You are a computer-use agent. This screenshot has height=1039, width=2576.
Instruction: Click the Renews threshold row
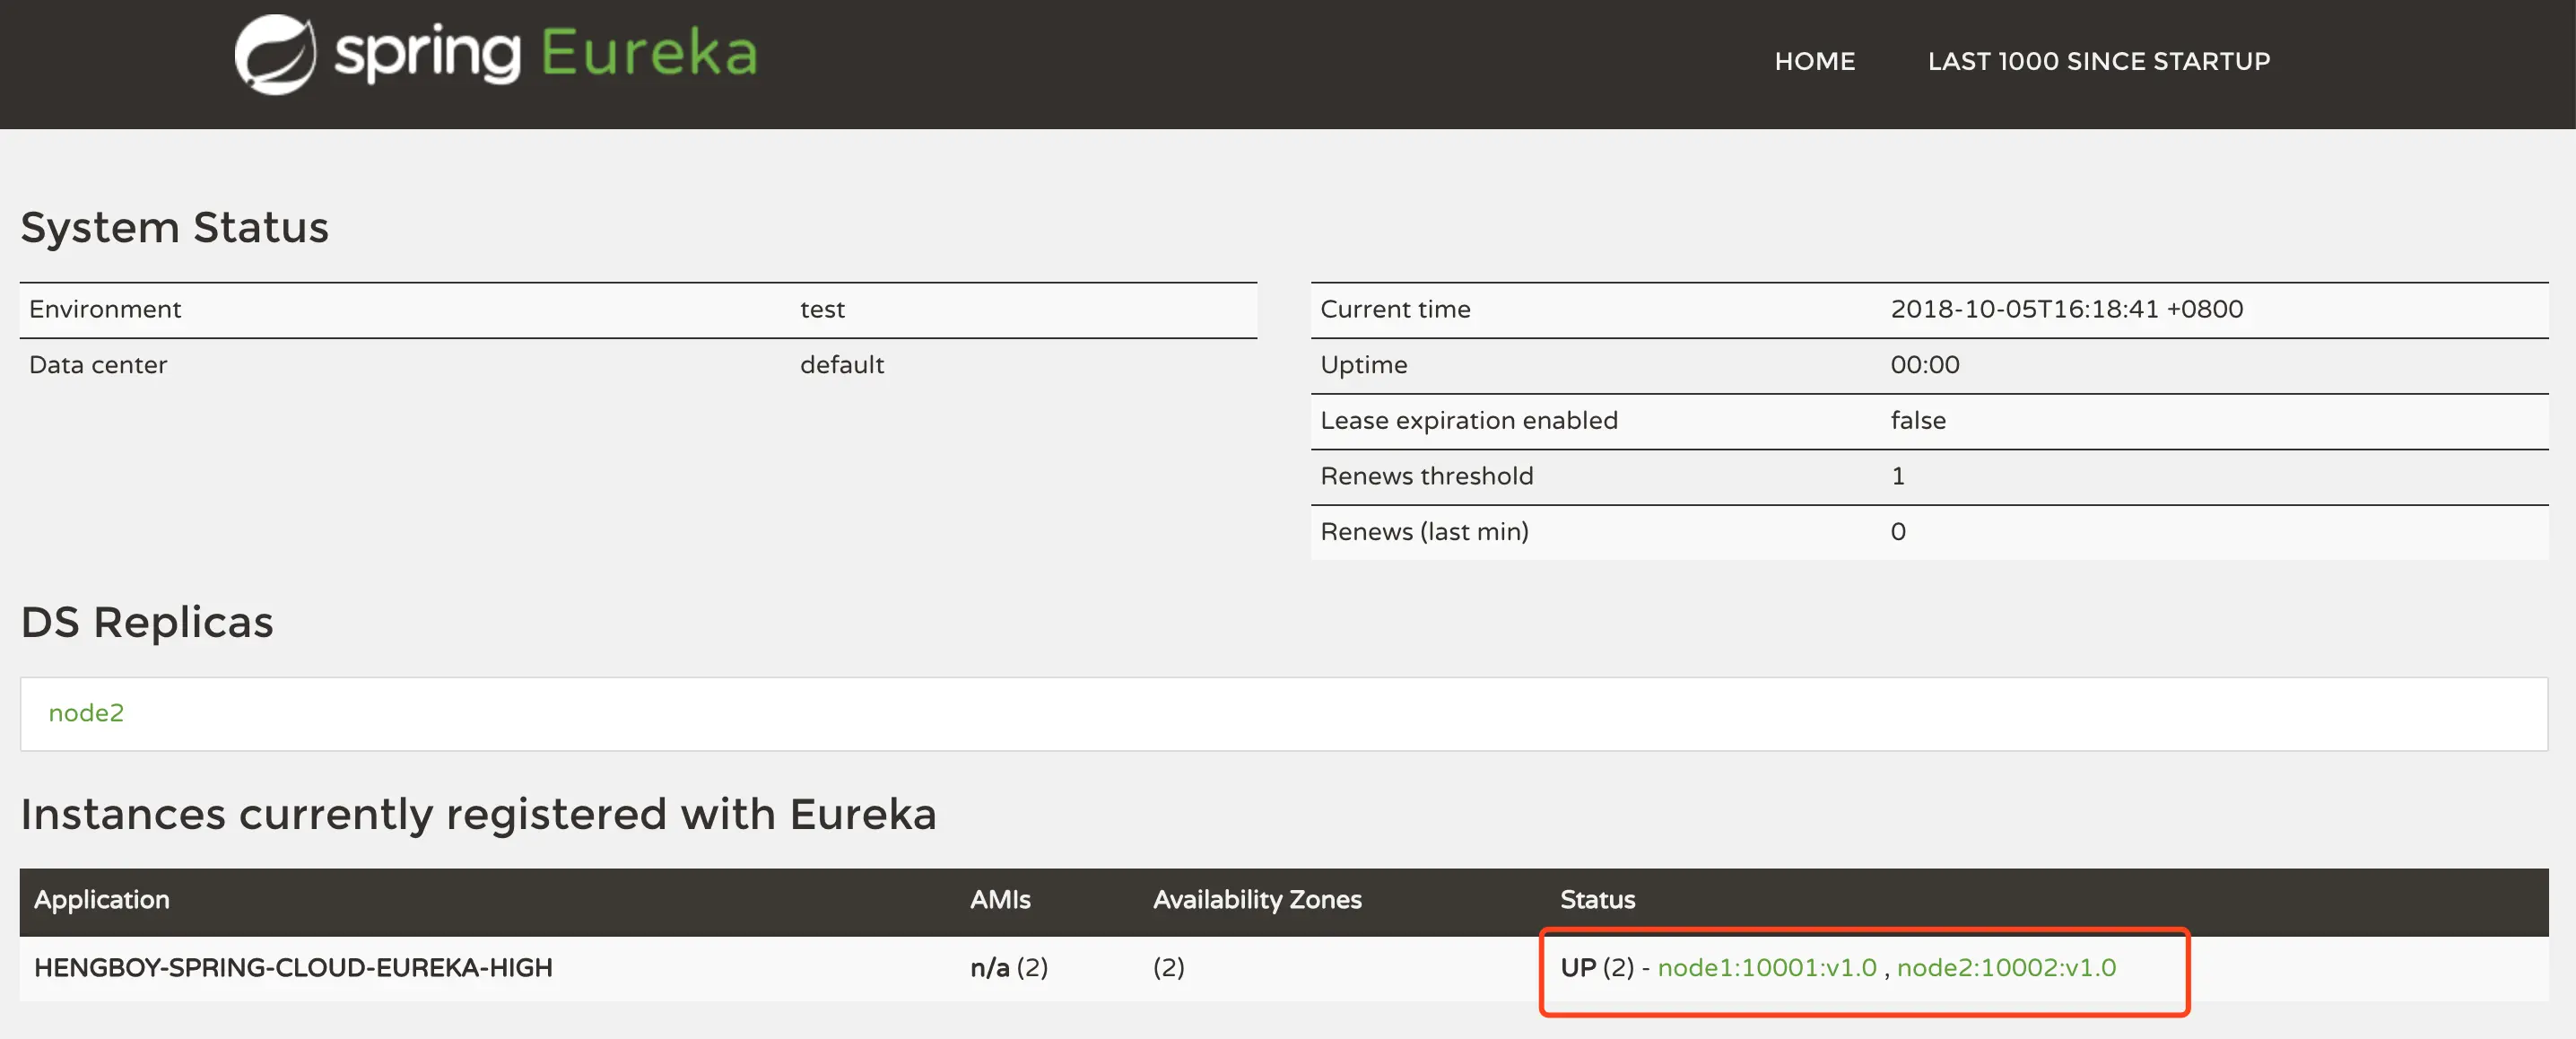(1426, 476)
